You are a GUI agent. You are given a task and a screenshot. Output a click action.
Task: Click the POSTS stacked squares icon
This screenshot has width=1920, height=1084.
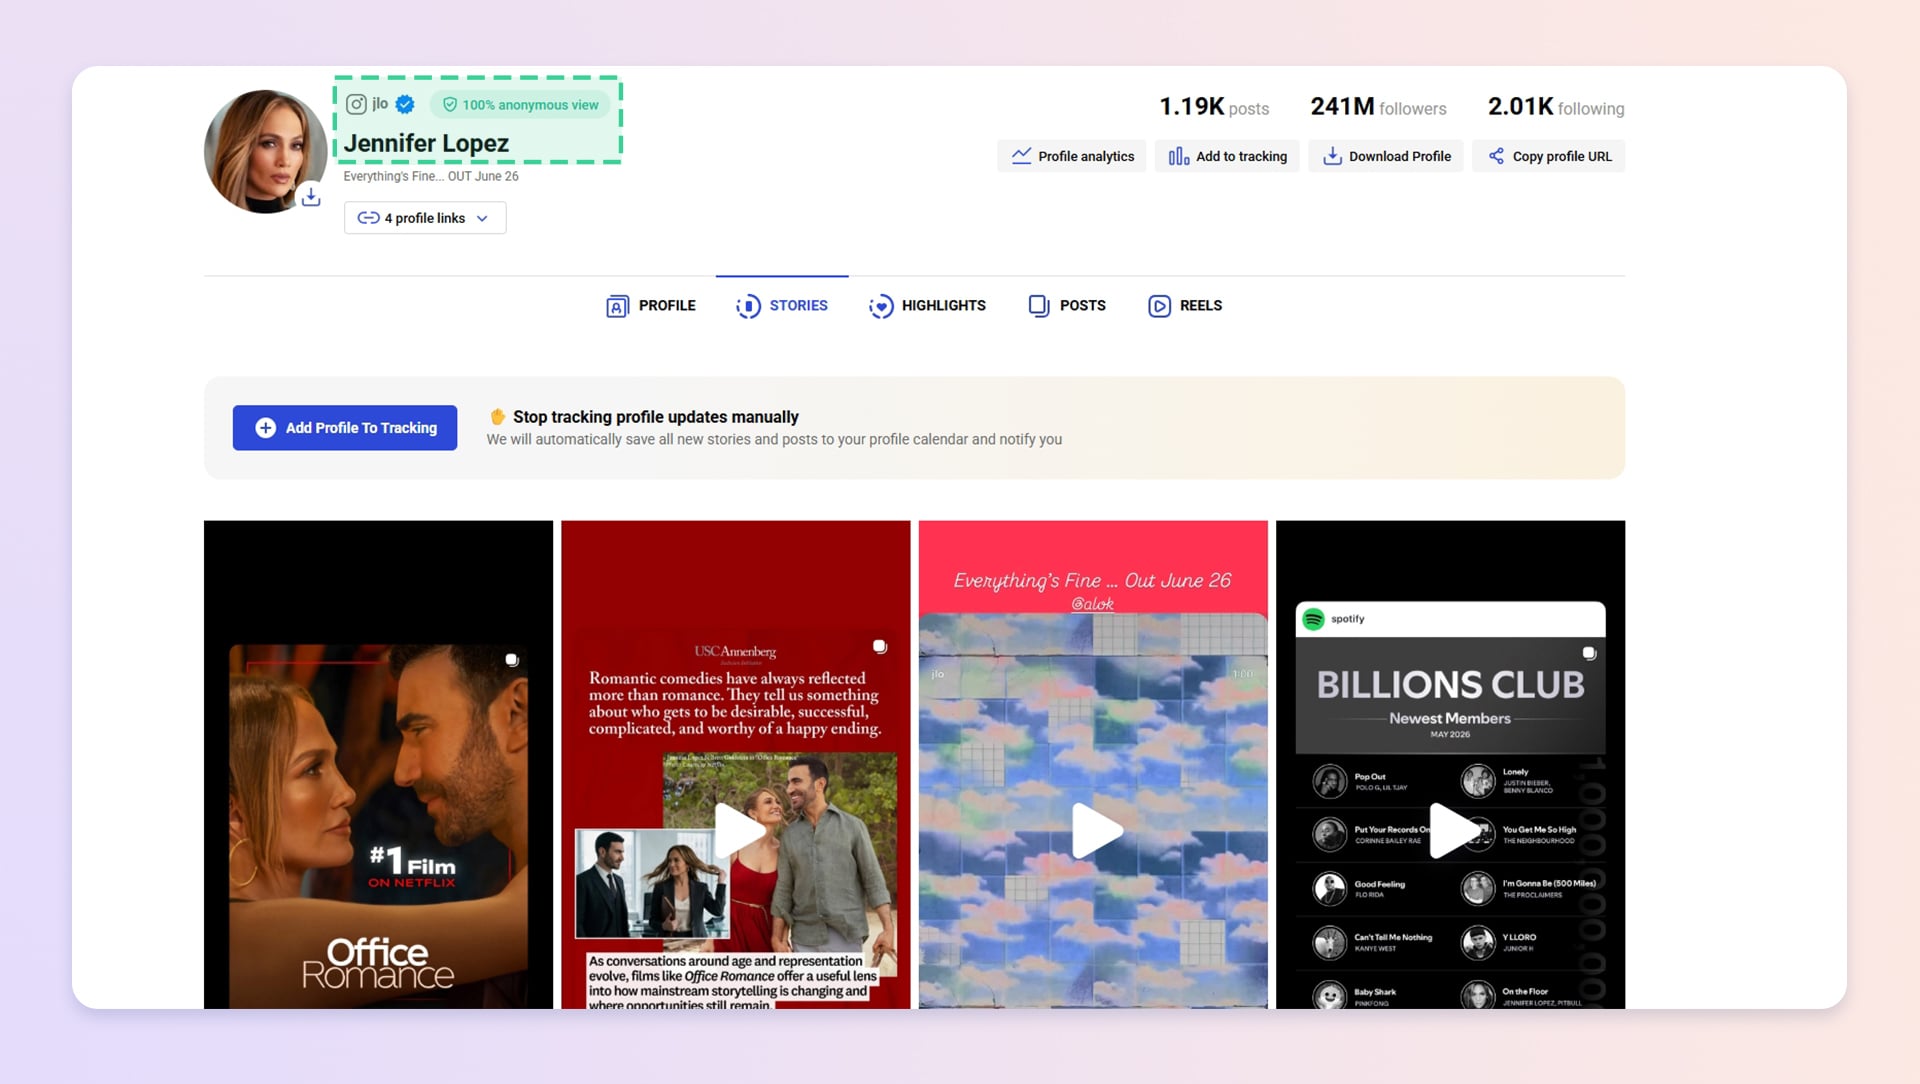pyautogui.click(x=1039, y=306)
